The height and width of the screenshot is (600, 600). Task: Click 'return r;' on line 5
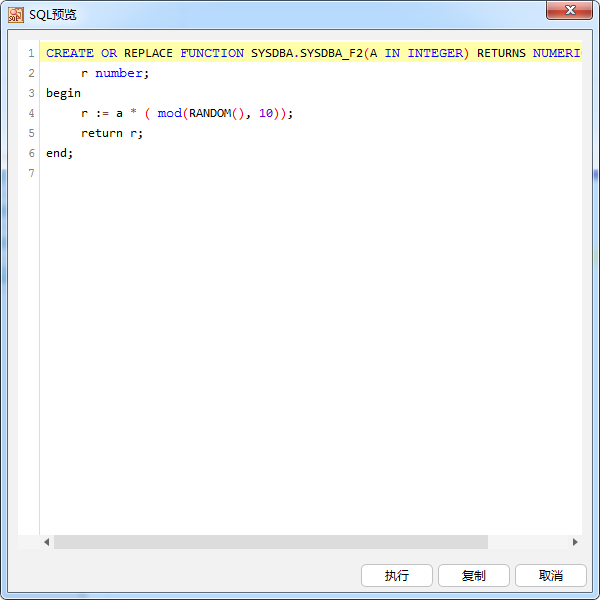click(112, 133)
